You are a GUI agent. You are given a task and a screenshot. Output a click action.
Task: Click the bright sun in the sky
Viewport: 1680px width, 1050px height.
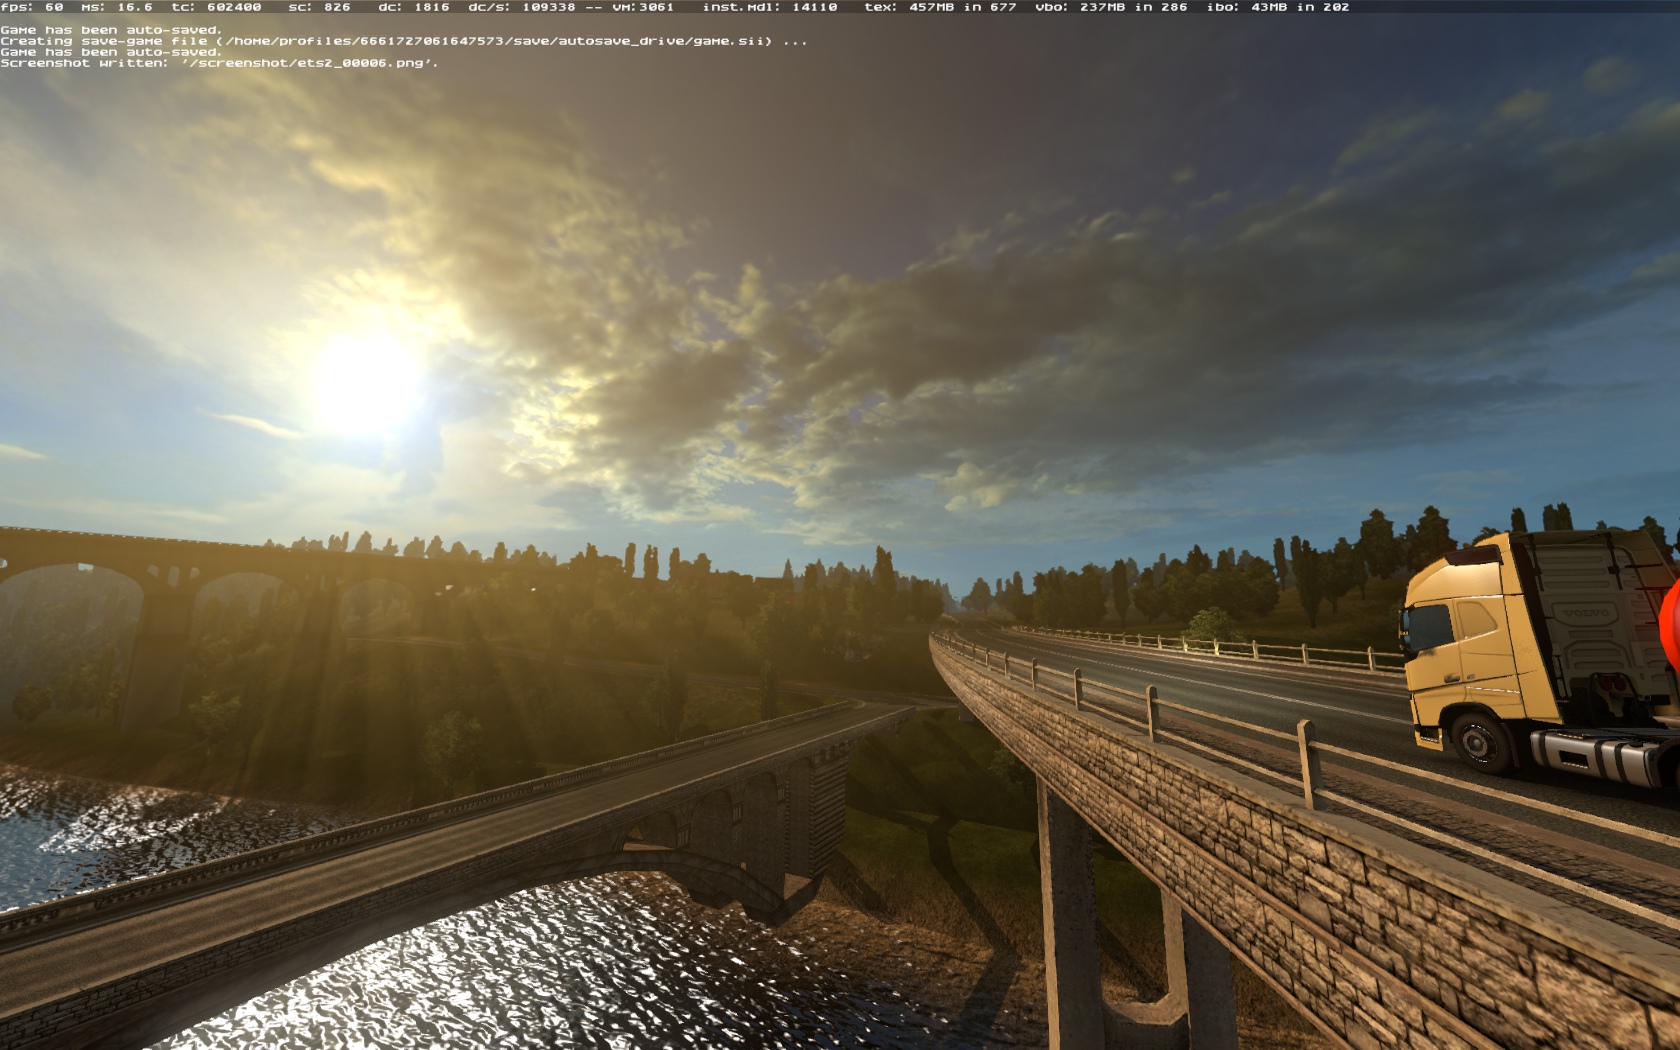(367, 385)
